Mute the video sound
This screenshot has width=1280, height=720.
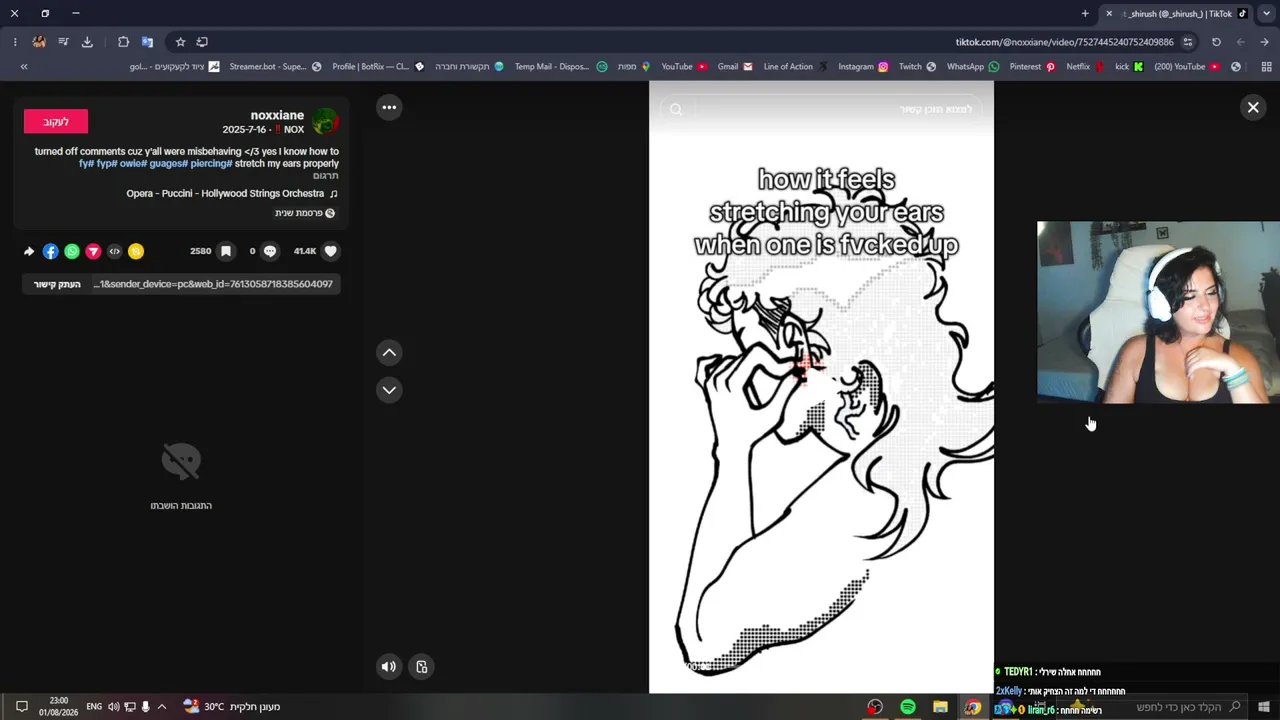389,667
